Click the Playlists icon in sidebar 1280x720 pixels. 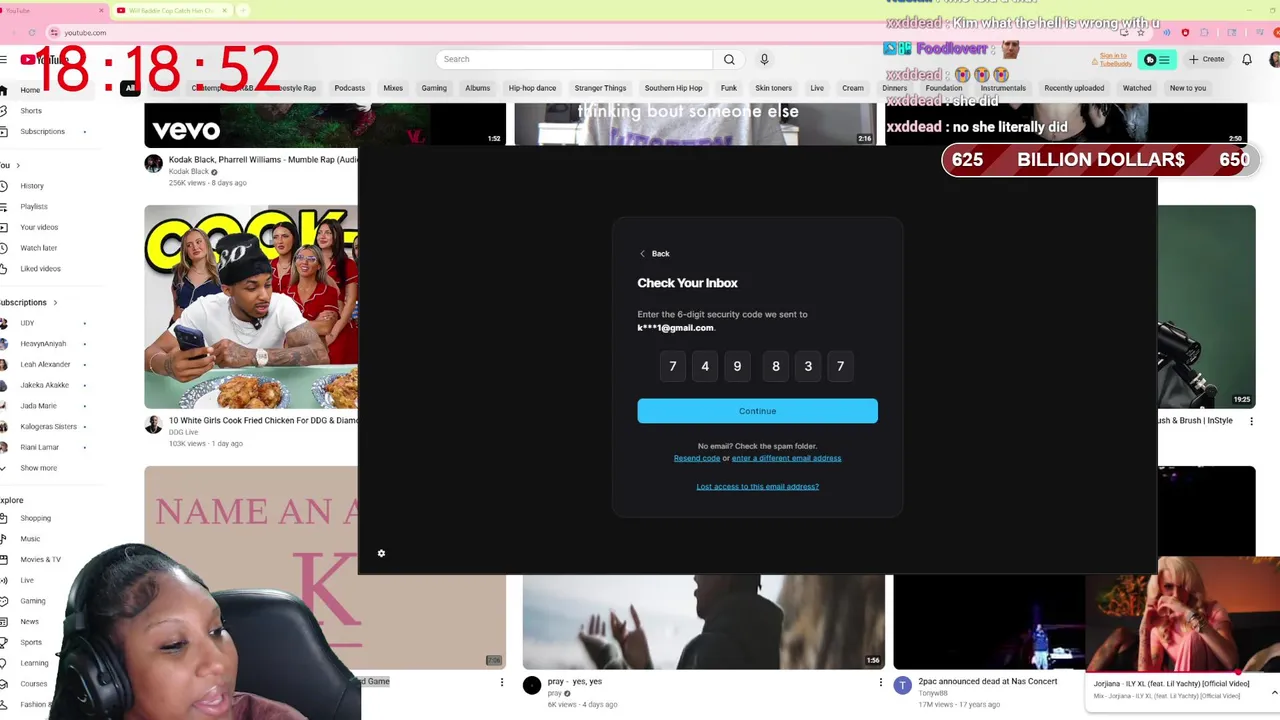tap(4, 207)
